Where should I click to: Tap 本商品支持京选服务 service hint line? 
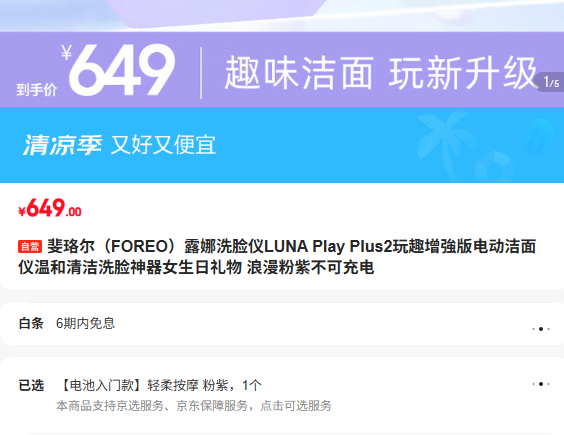[194, 406]
